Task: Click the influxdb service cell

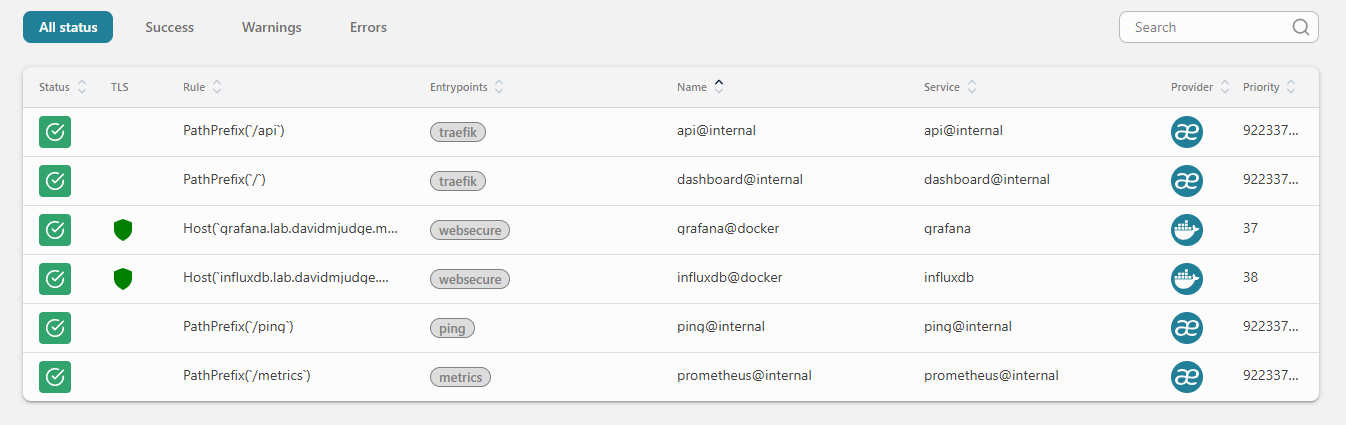Action: (x=949, y=277)
